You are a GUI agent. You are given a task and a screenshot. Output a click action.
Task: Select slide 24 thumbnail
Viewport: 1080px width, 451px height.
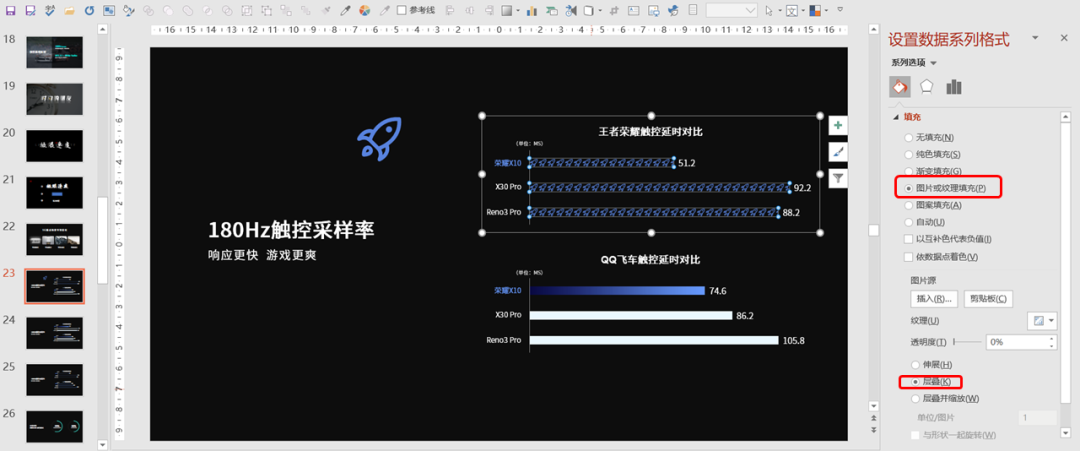click(54, 333)
